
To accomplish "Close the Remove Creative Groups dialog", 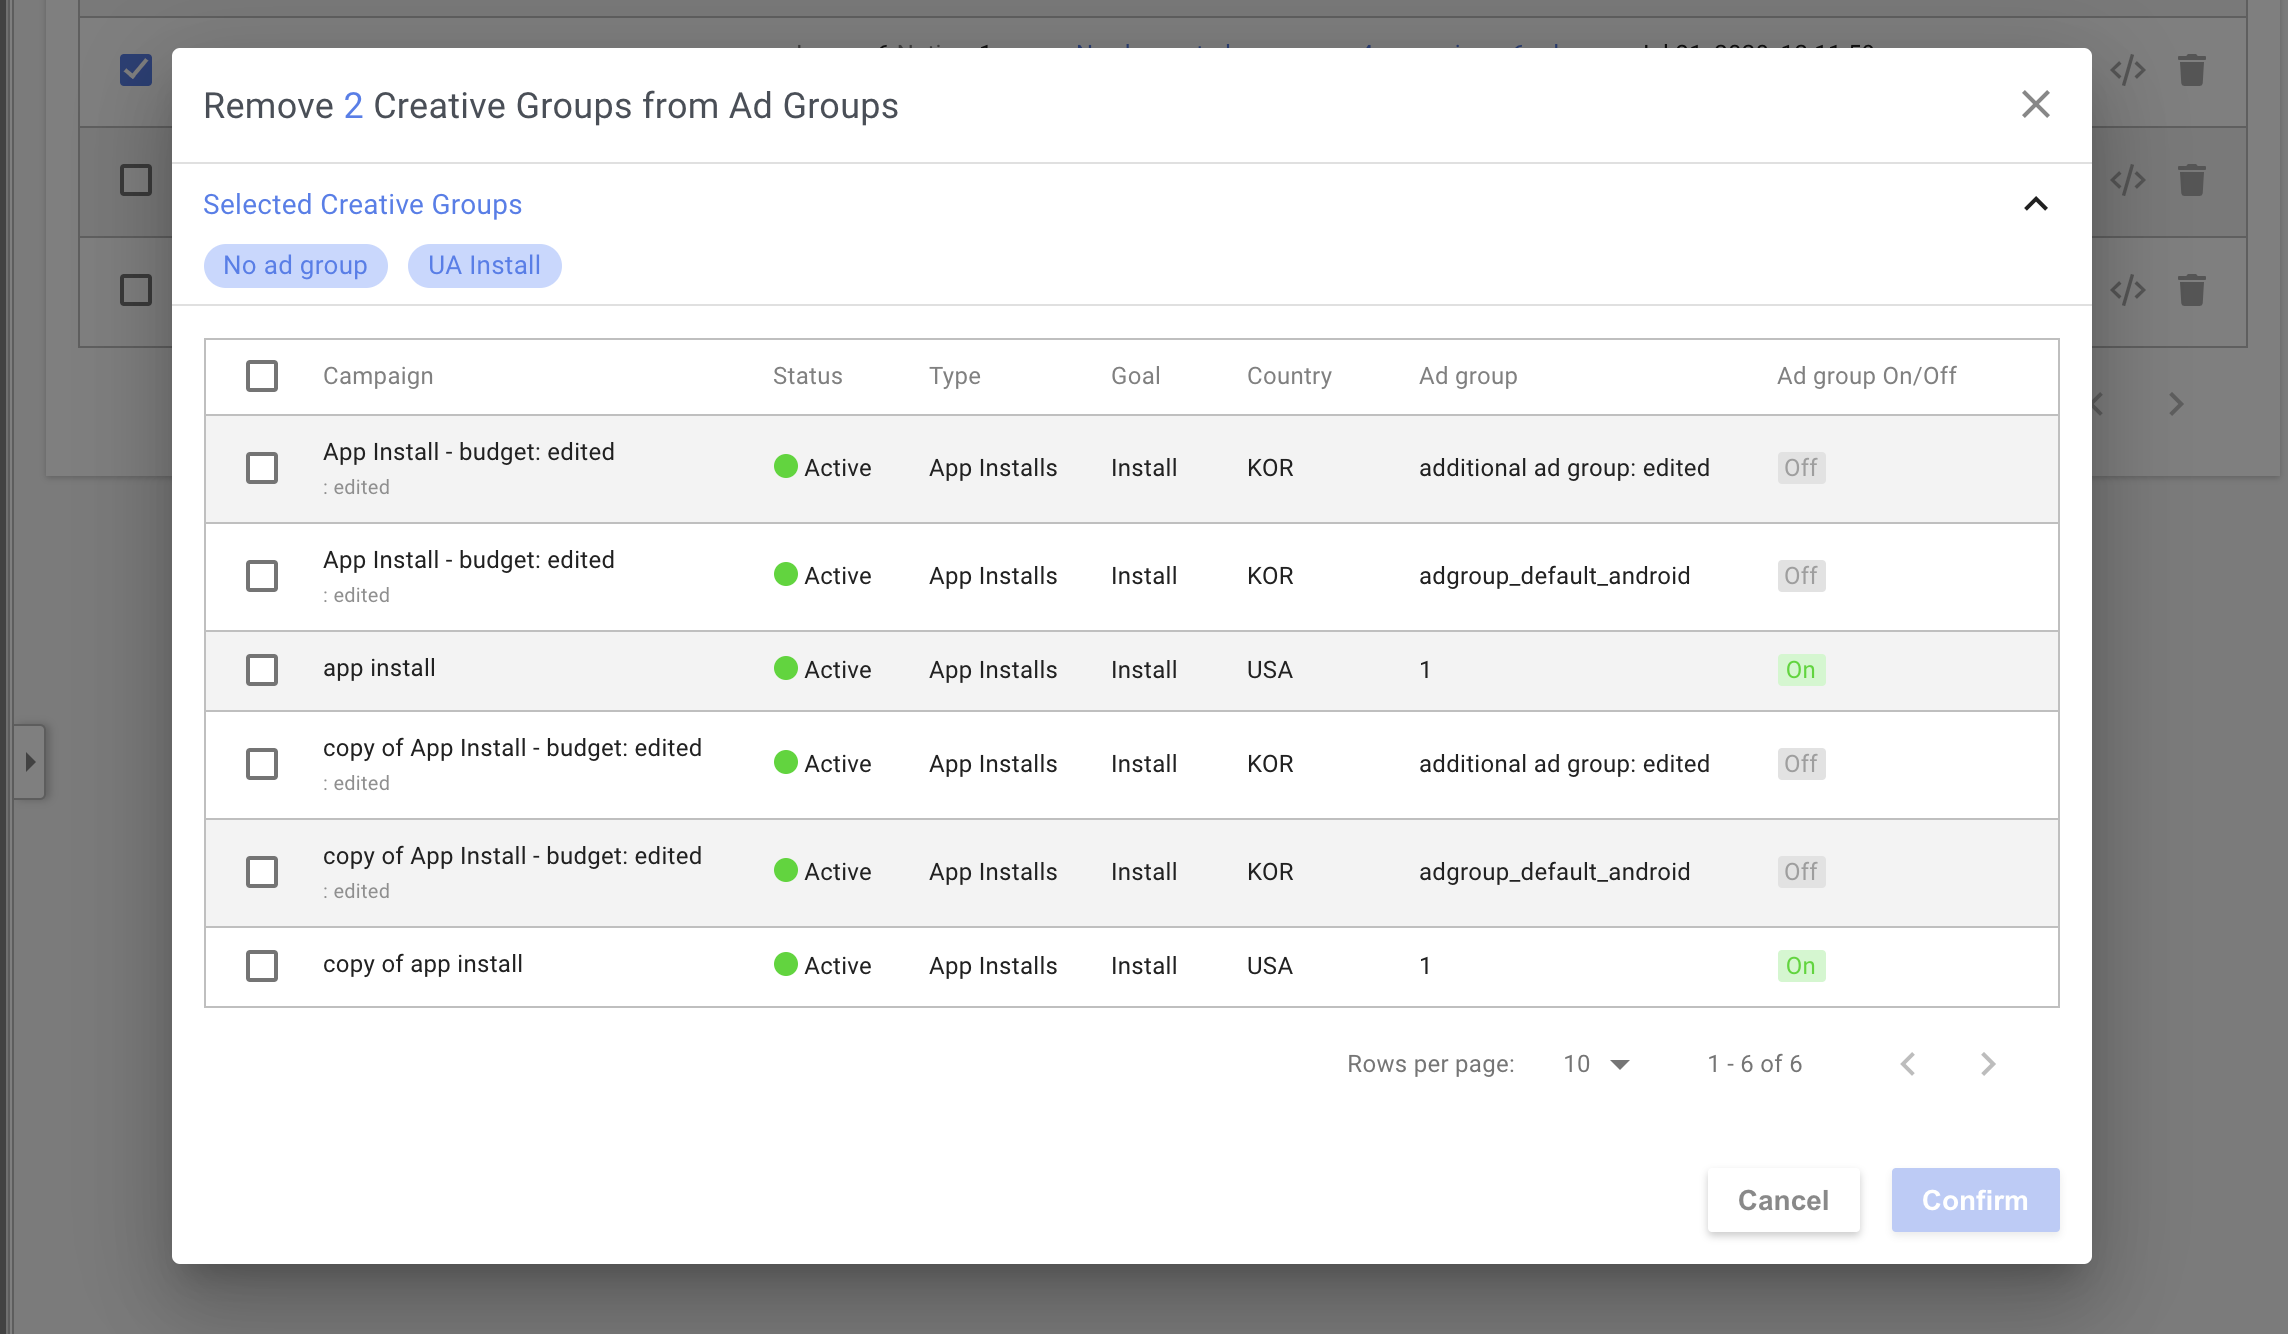I will coord(2035,105).
